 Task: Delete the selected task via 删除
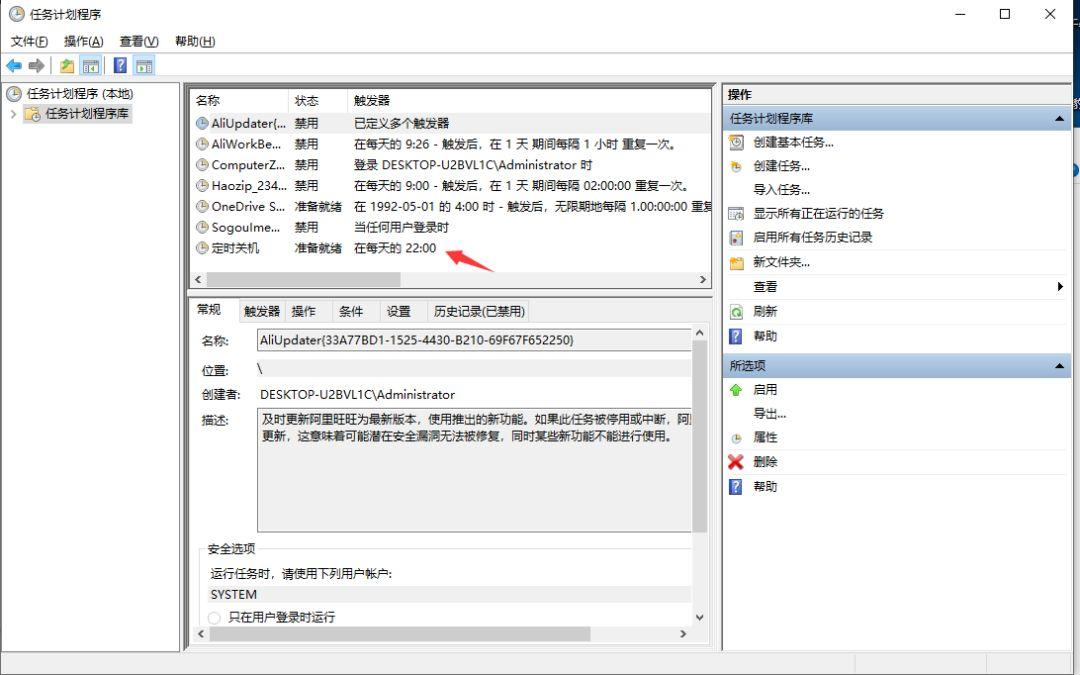click(763, 462)
